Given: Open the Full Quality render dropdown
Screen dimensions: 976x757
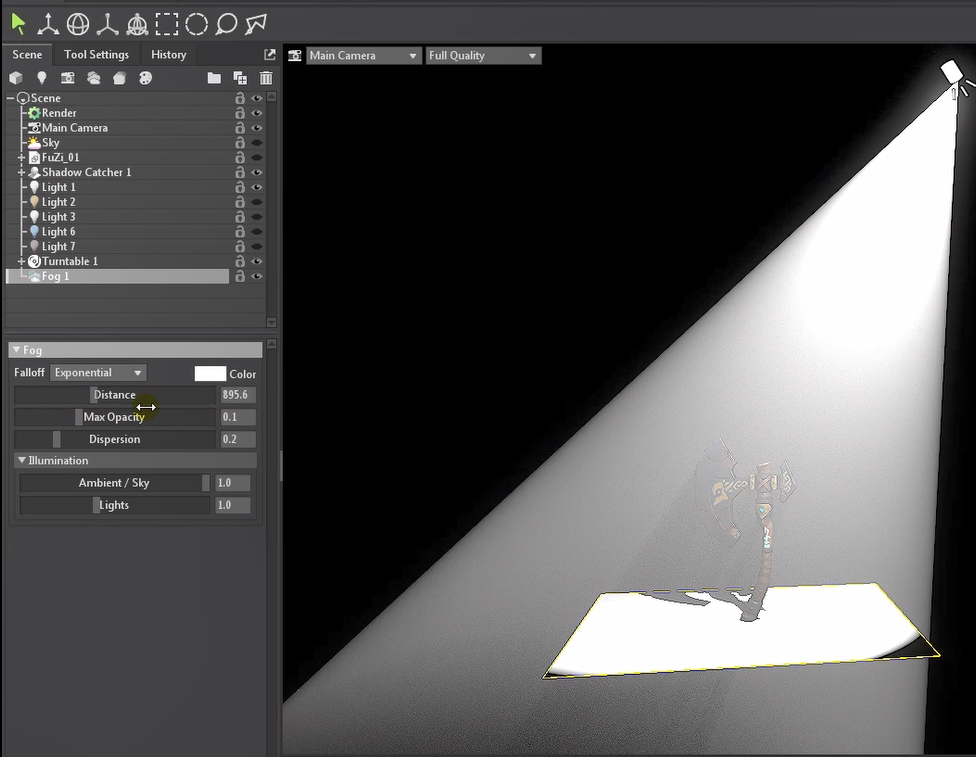Looking at the screenshot, I should 483,56.
